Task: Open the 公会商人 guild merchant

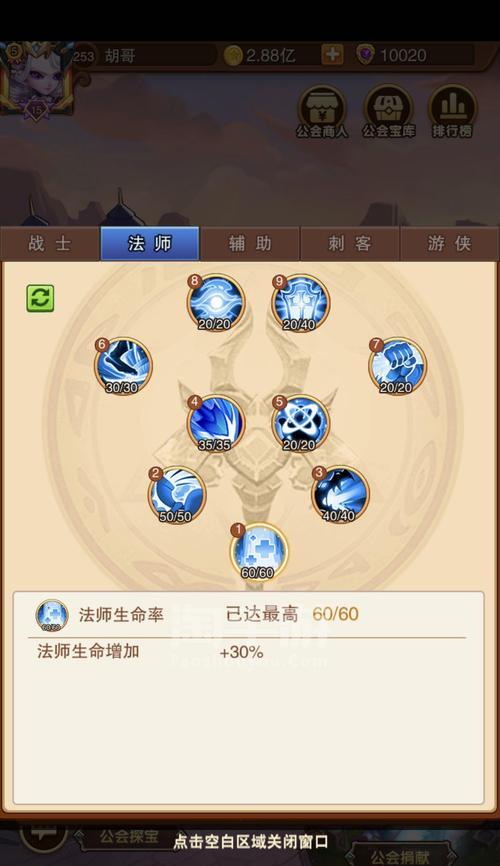Action: click(x=322, y=112)
